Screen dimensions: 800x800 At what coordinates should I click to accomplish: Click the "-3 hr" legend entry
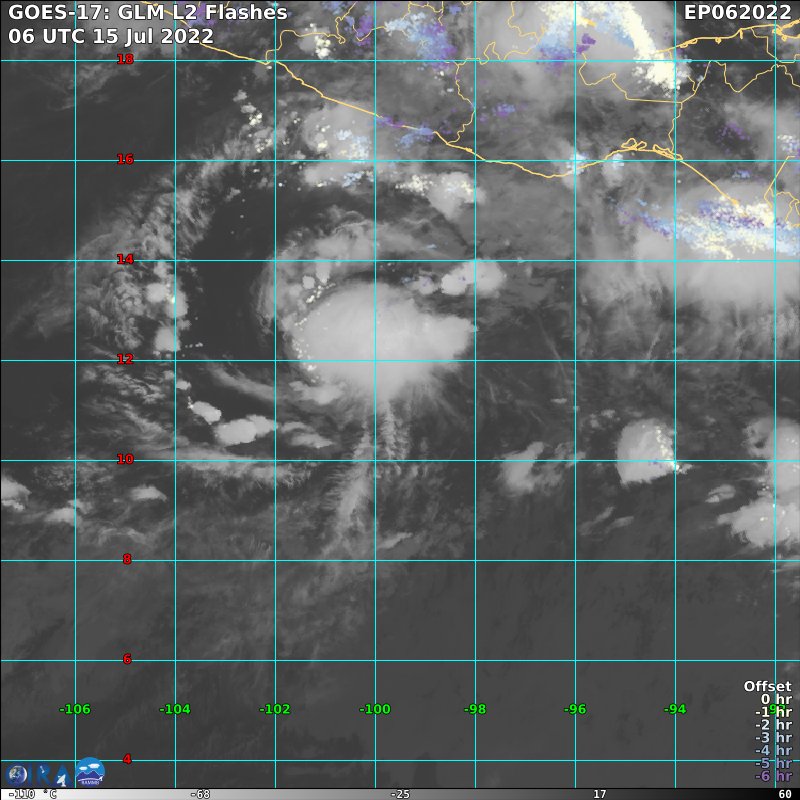773,737
